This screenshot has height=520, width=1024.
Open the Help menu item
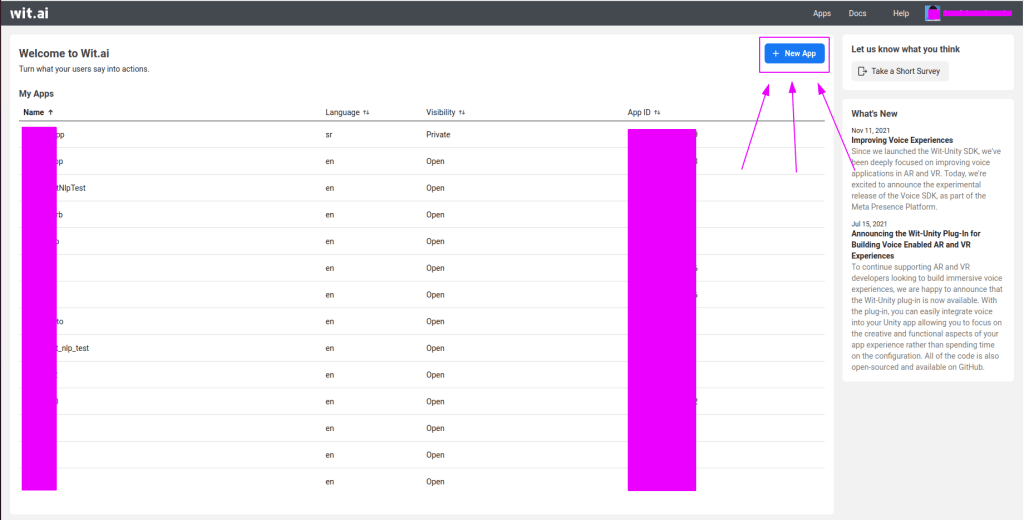(901, 14)
